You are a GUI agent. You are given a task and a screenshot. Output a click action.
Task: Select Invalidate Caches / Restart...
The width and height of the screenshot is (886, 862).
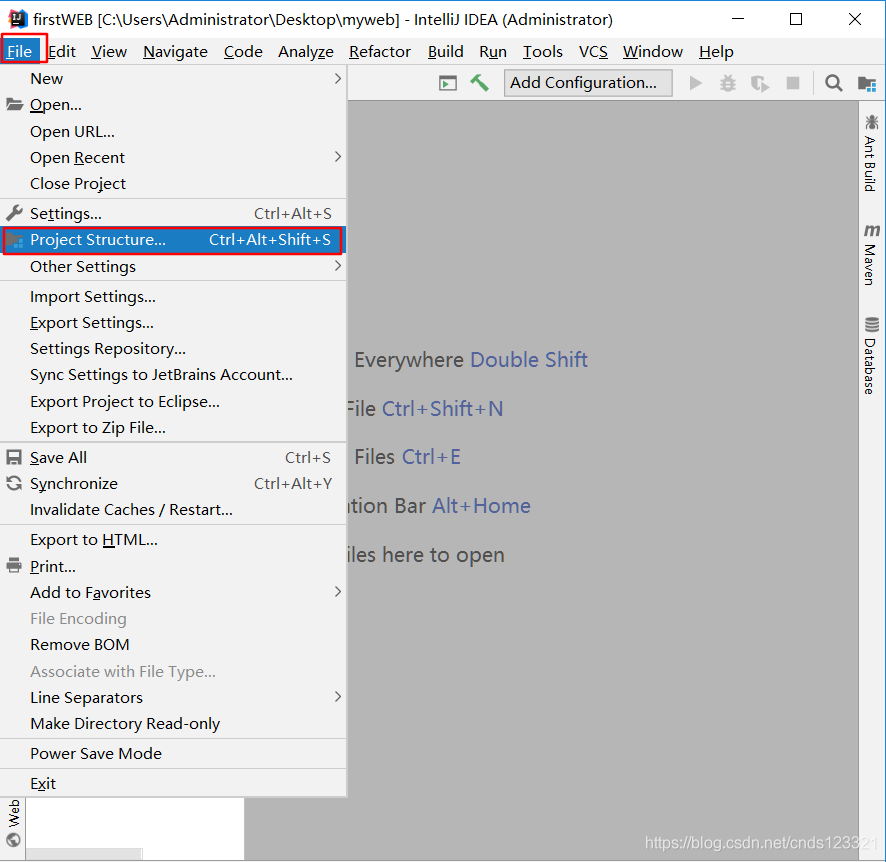173,510
